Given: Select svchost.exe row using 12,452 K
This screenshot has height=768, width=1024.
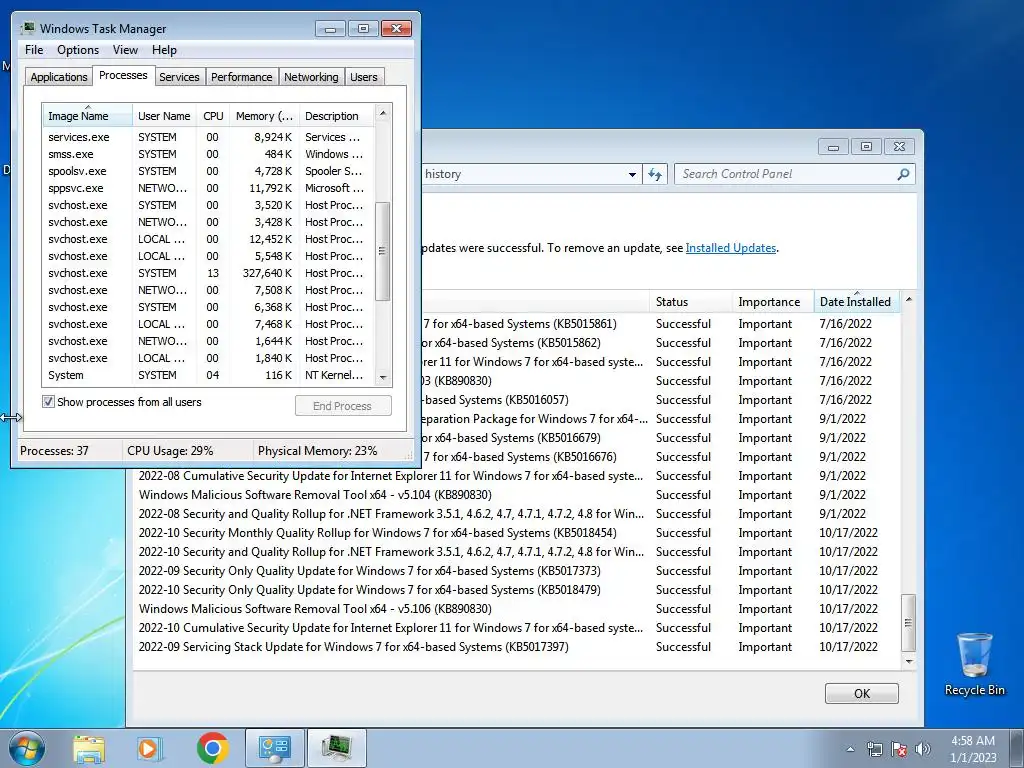Looking at the screenshot, I should (x=208, y=239).
